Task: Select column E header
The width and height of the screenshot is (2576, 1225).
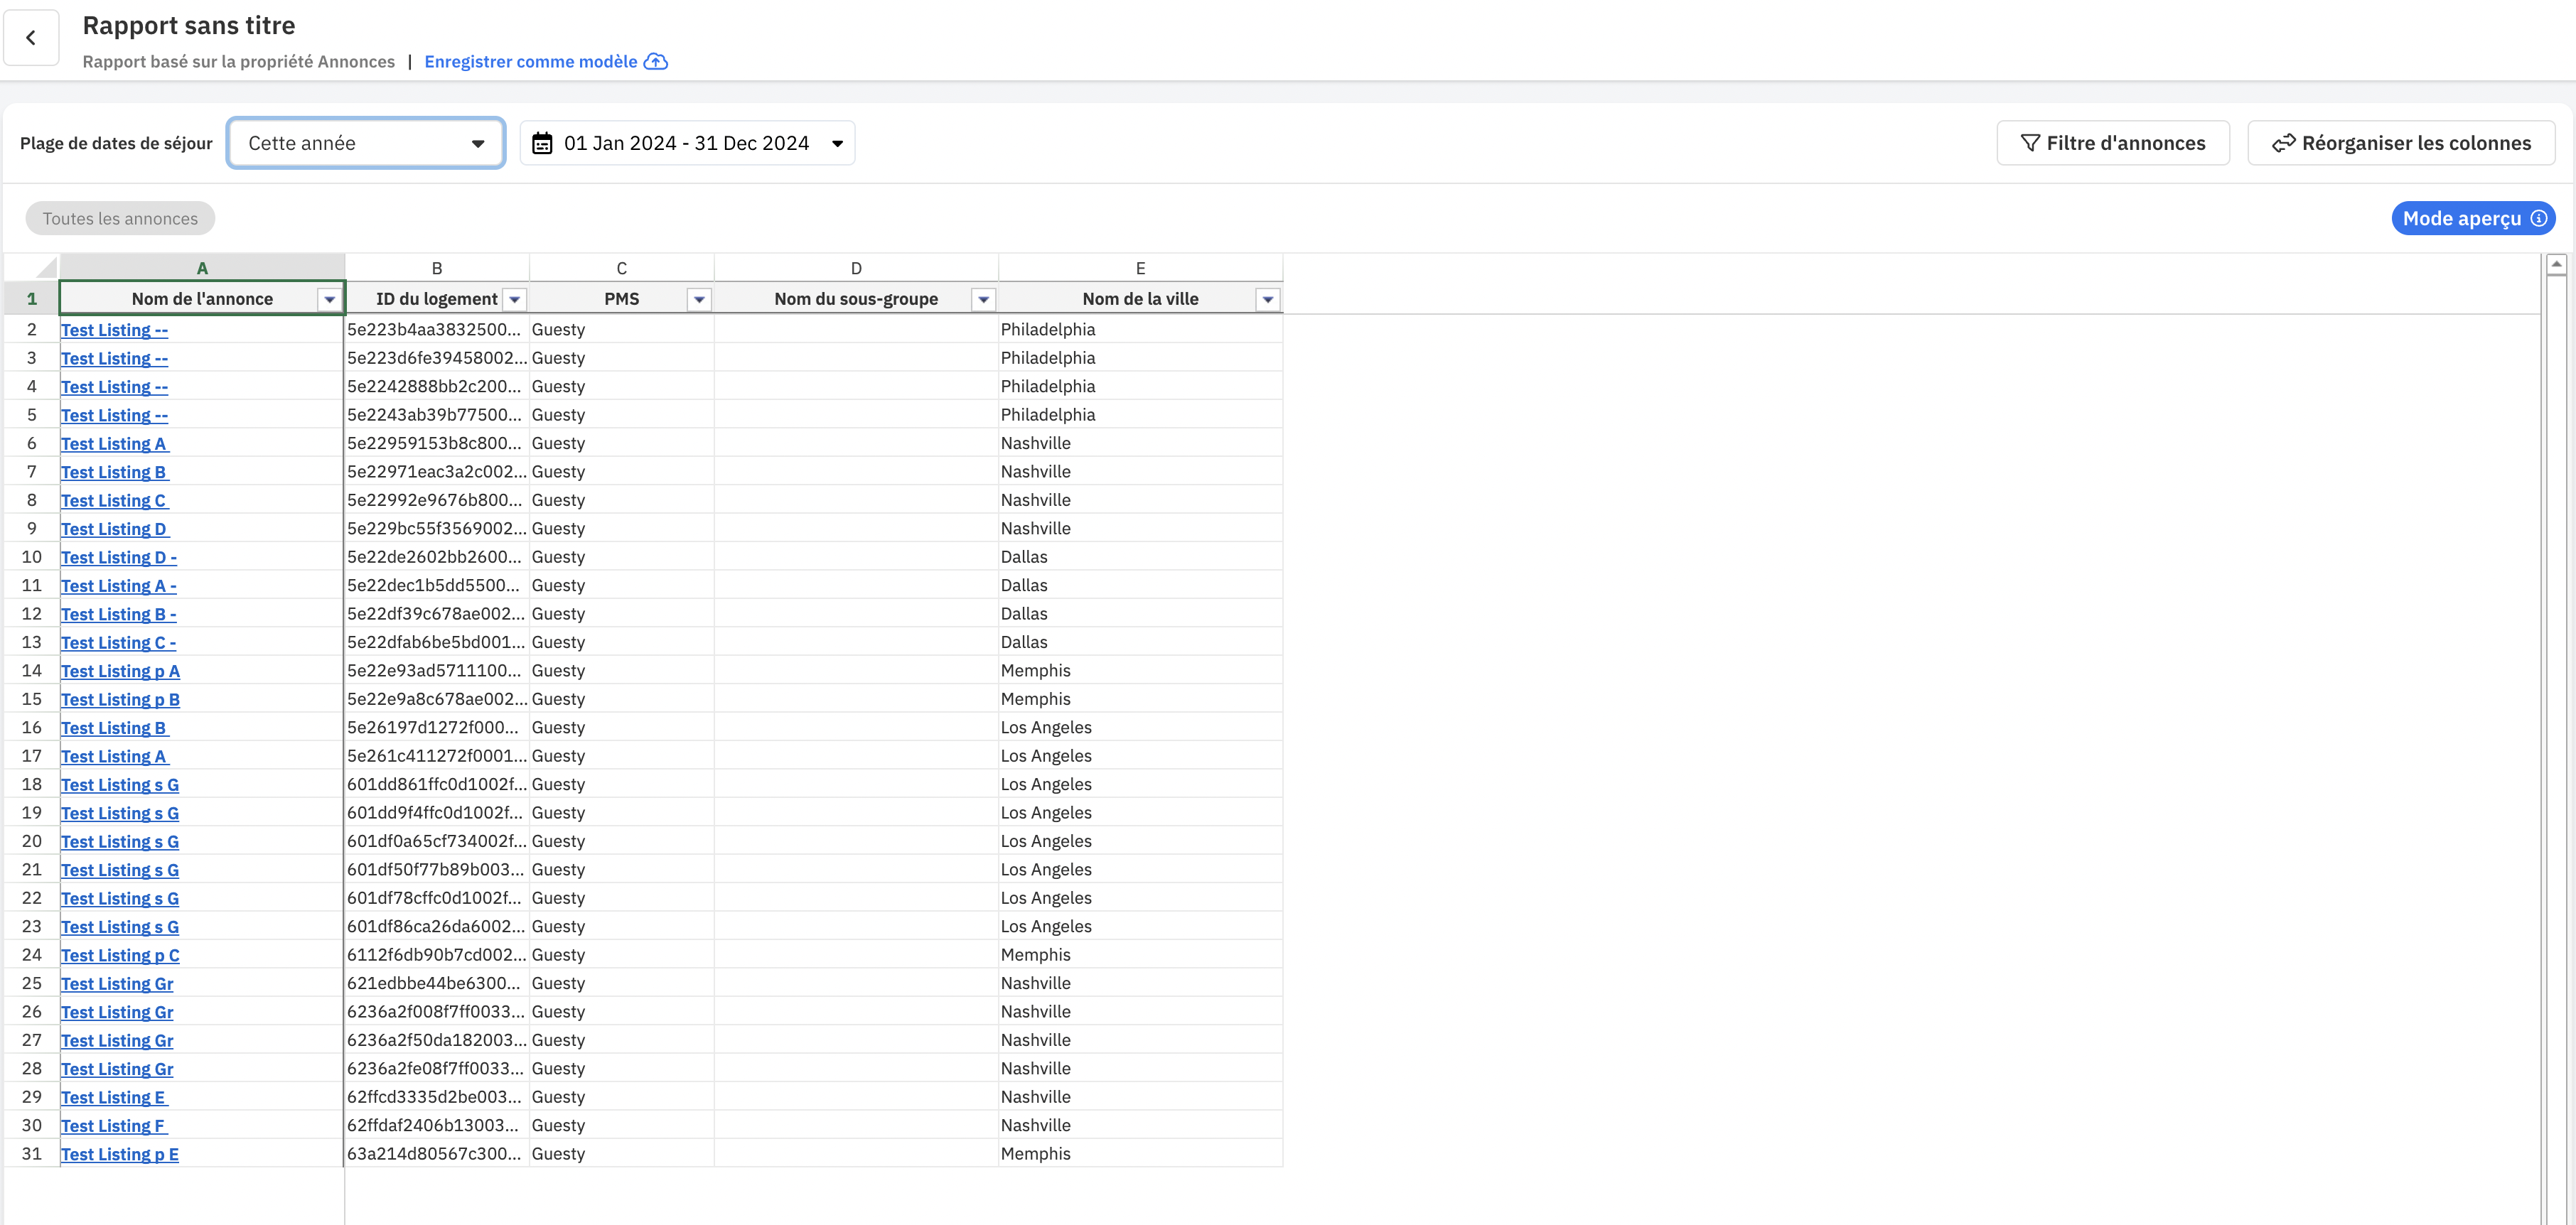Action: [1140, 268]
